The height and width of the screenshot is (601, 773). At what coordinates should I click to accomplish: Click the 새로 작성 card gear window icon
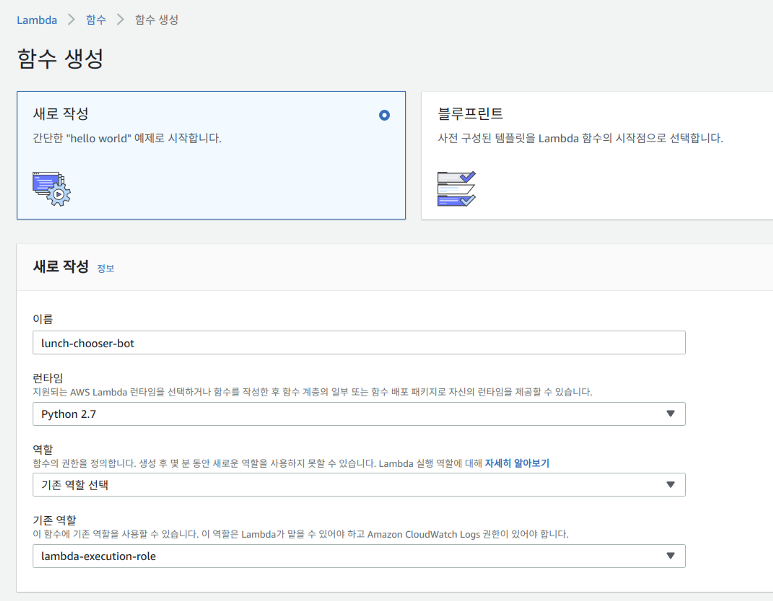coord(51,188)
